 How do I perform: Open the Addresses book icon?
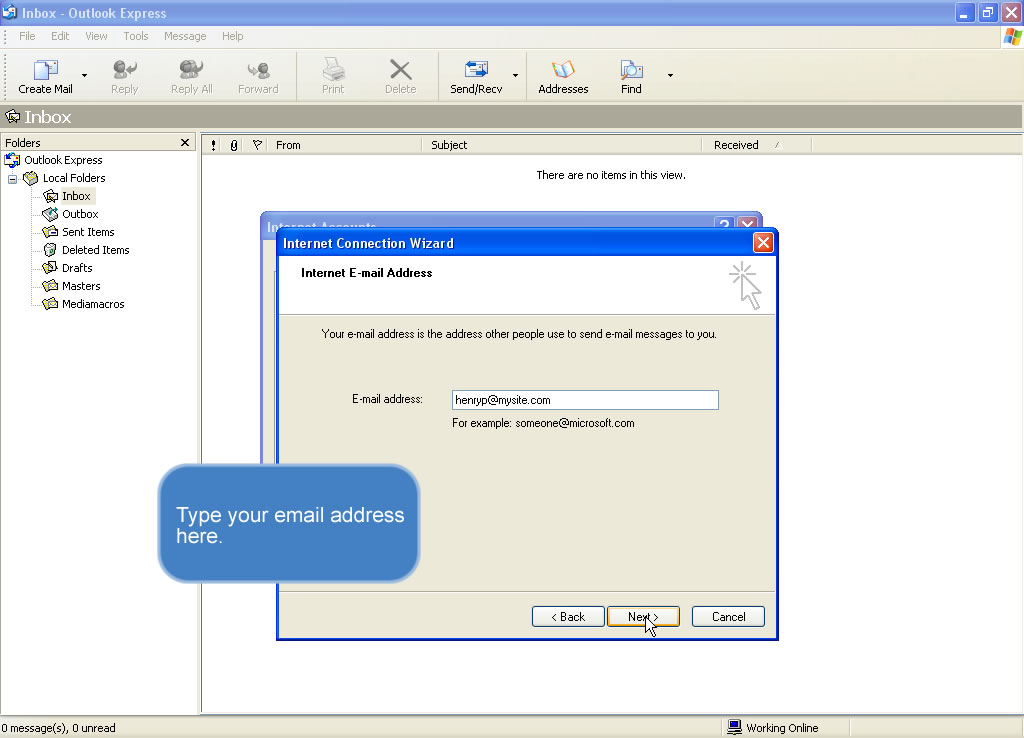pyautogui.click(x=563, y=70)
